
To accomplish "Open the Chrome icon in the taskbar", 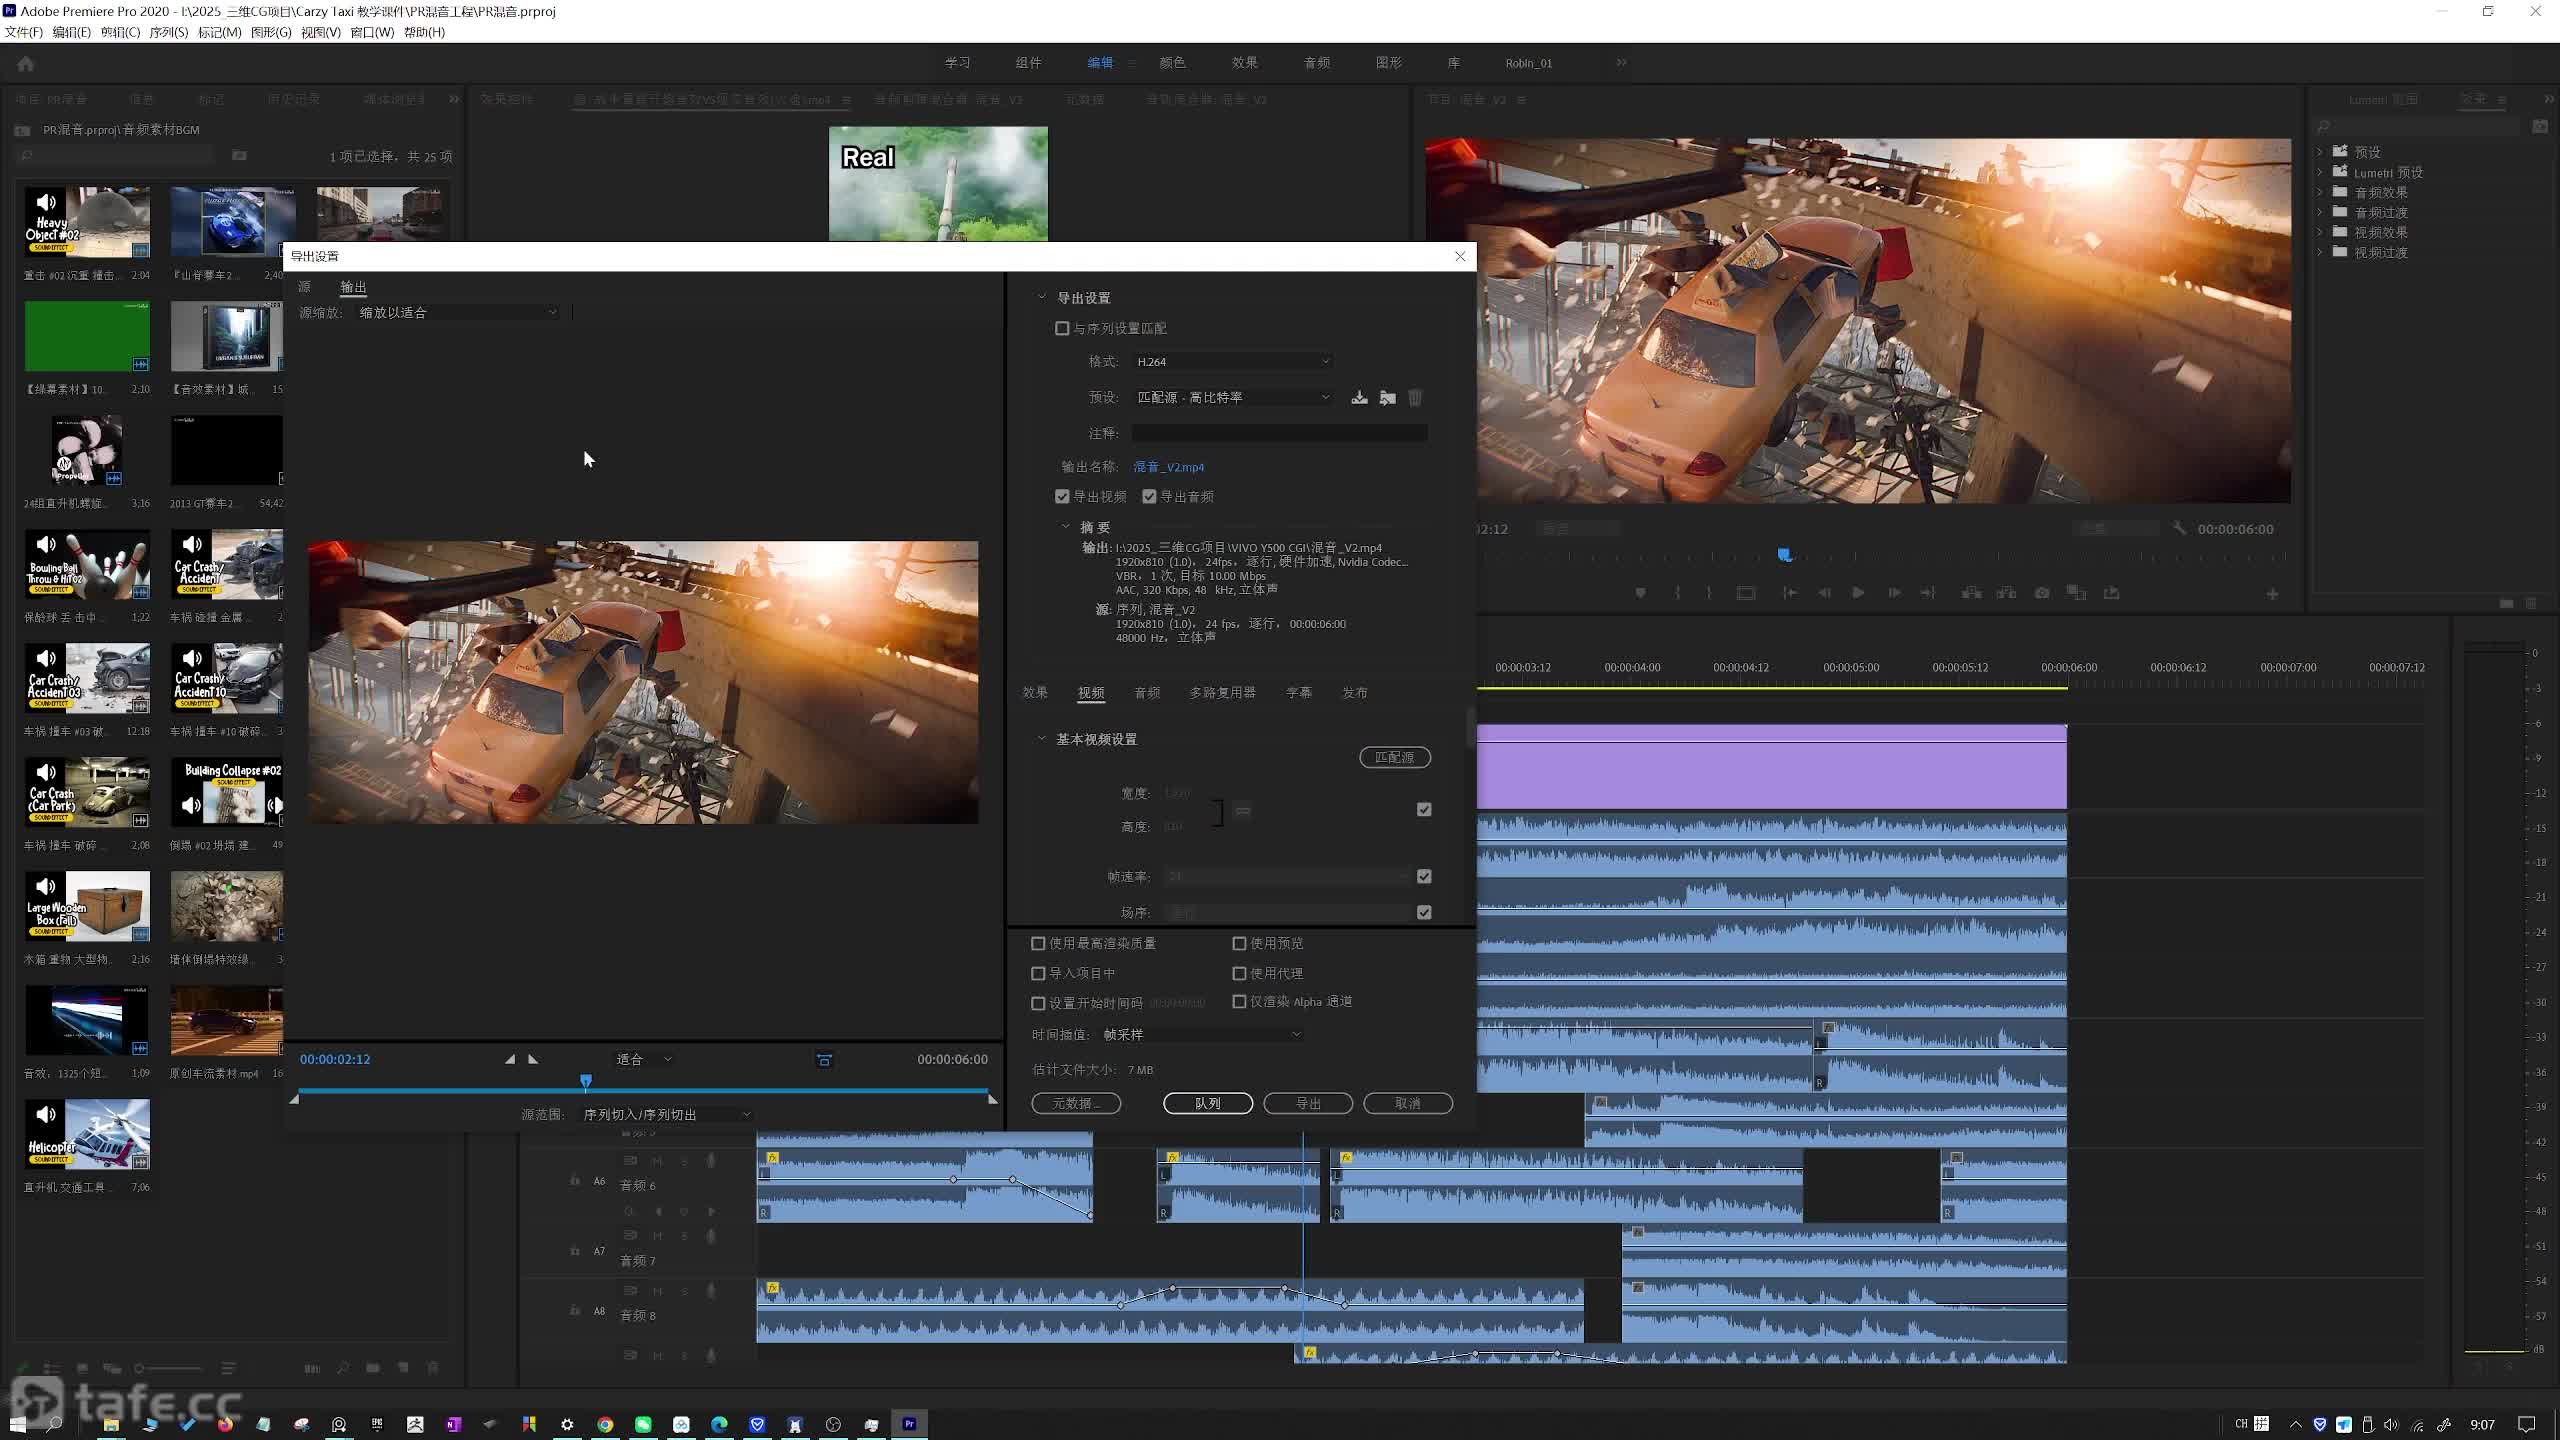I will click(605, 1424).
